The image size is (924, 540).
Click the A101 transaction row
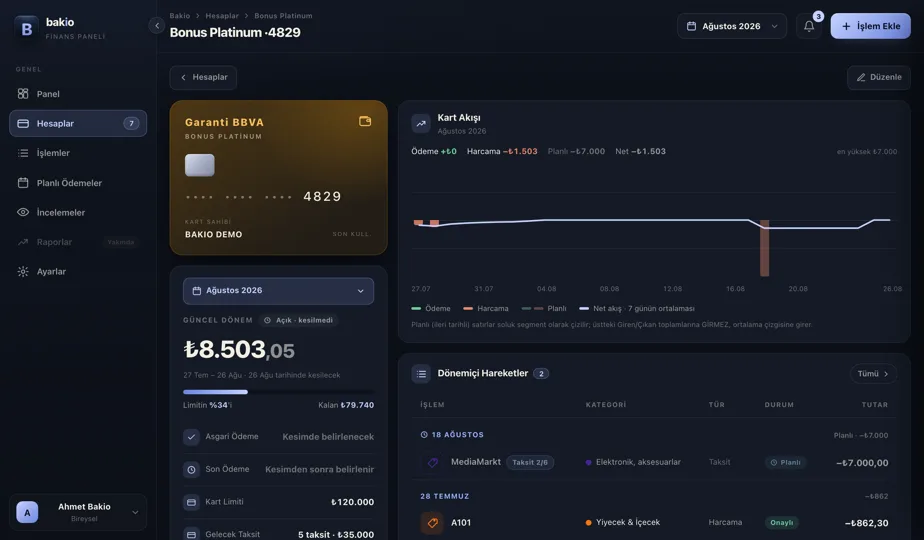[x=654, y=523]
